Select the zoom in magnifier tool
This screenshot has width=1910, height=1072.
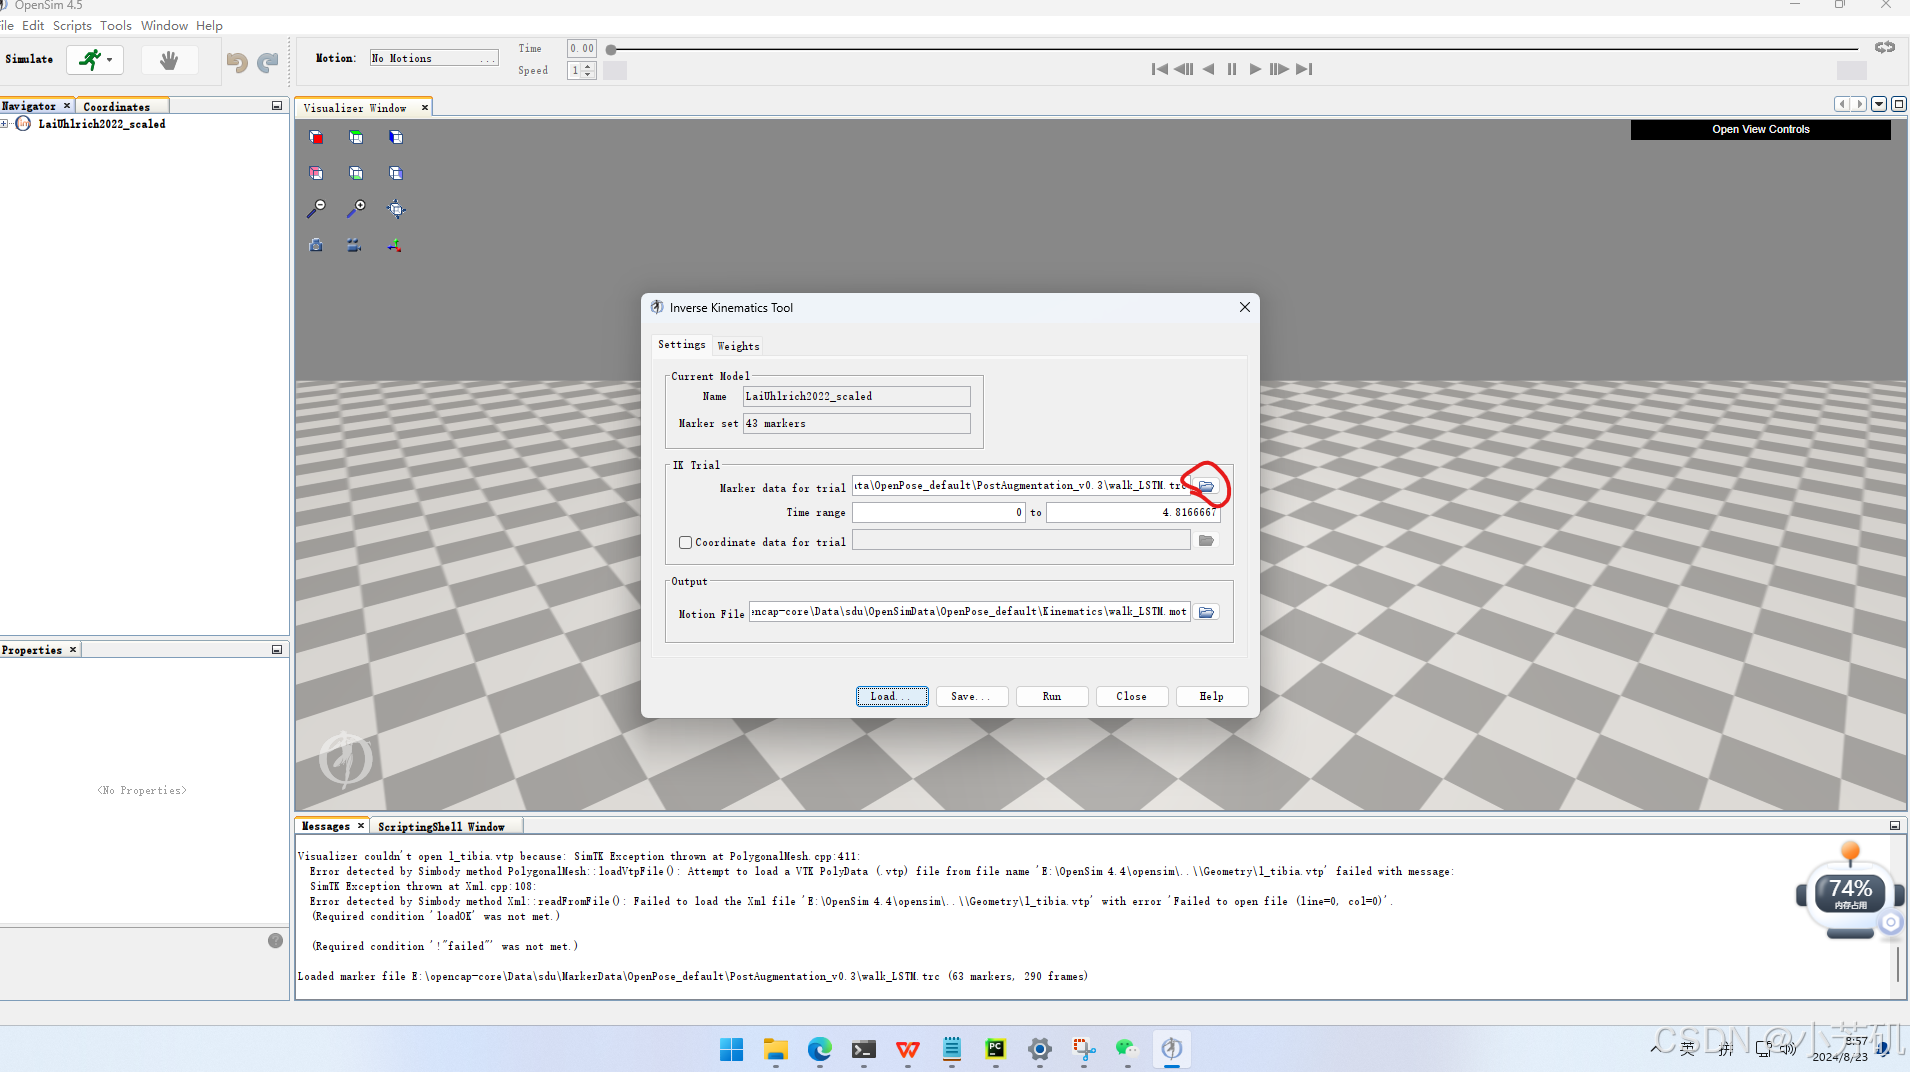(x=357, y=208)
